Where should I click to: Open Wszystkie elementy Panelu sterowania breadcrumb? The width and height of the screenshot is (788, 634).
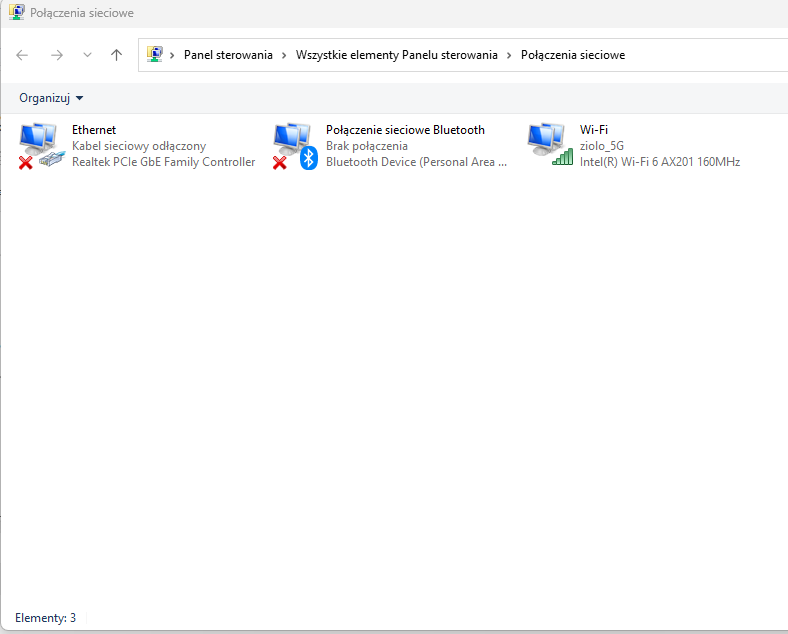(396, 55)
